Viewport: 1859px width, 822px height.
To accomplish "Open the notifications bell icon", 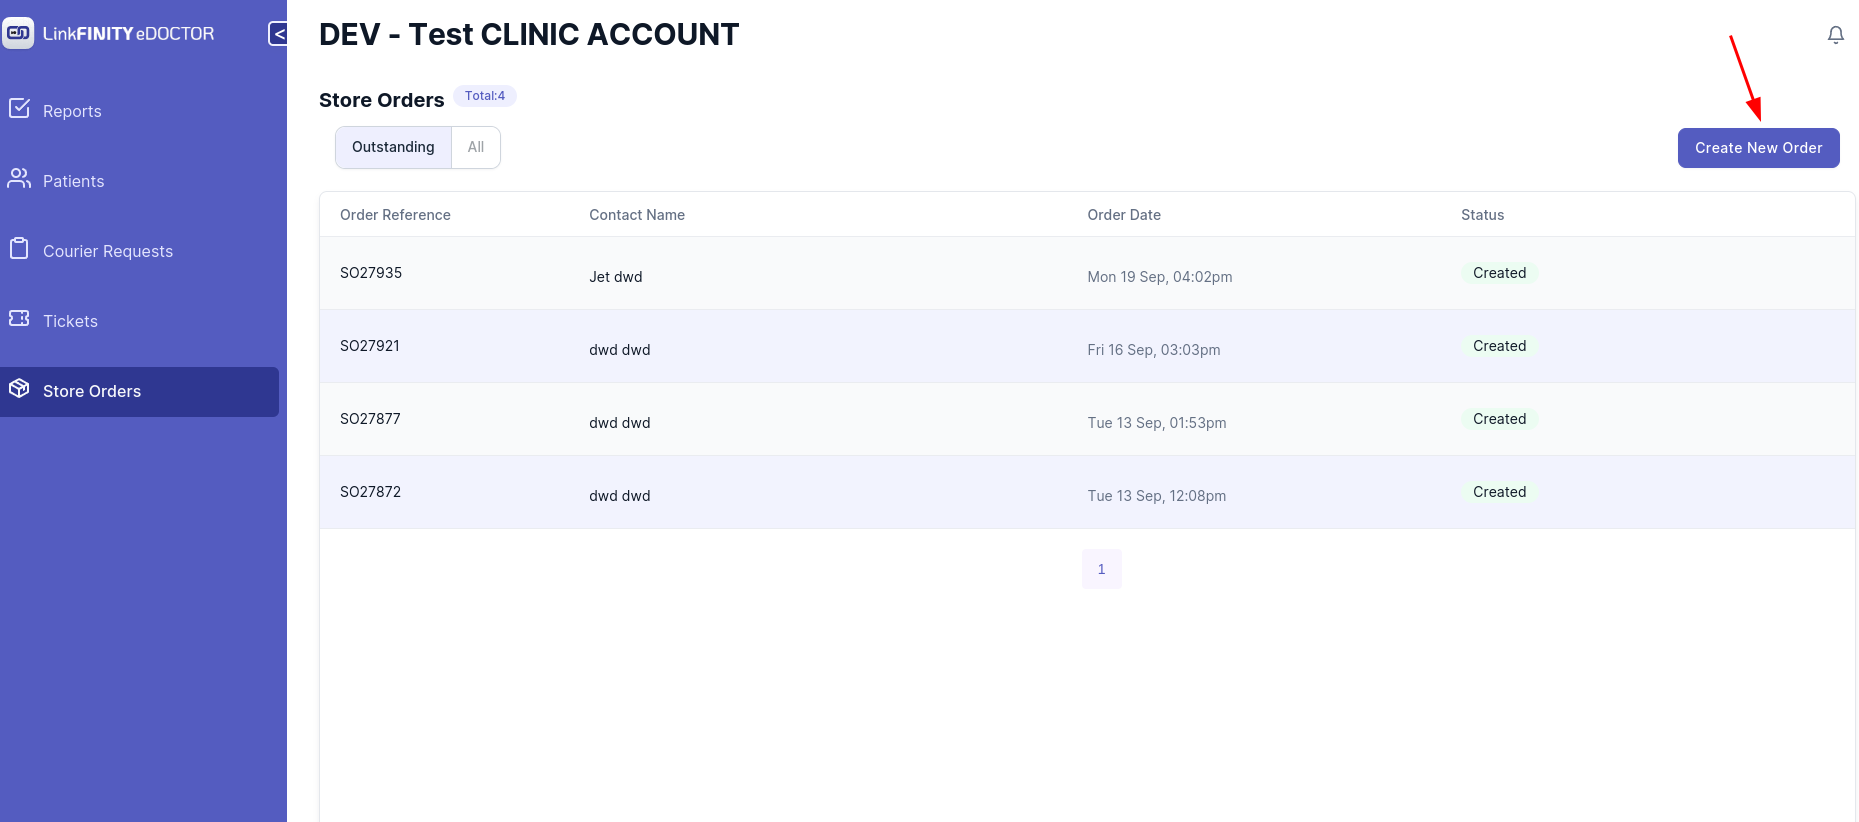I will tap(1835, 35).
